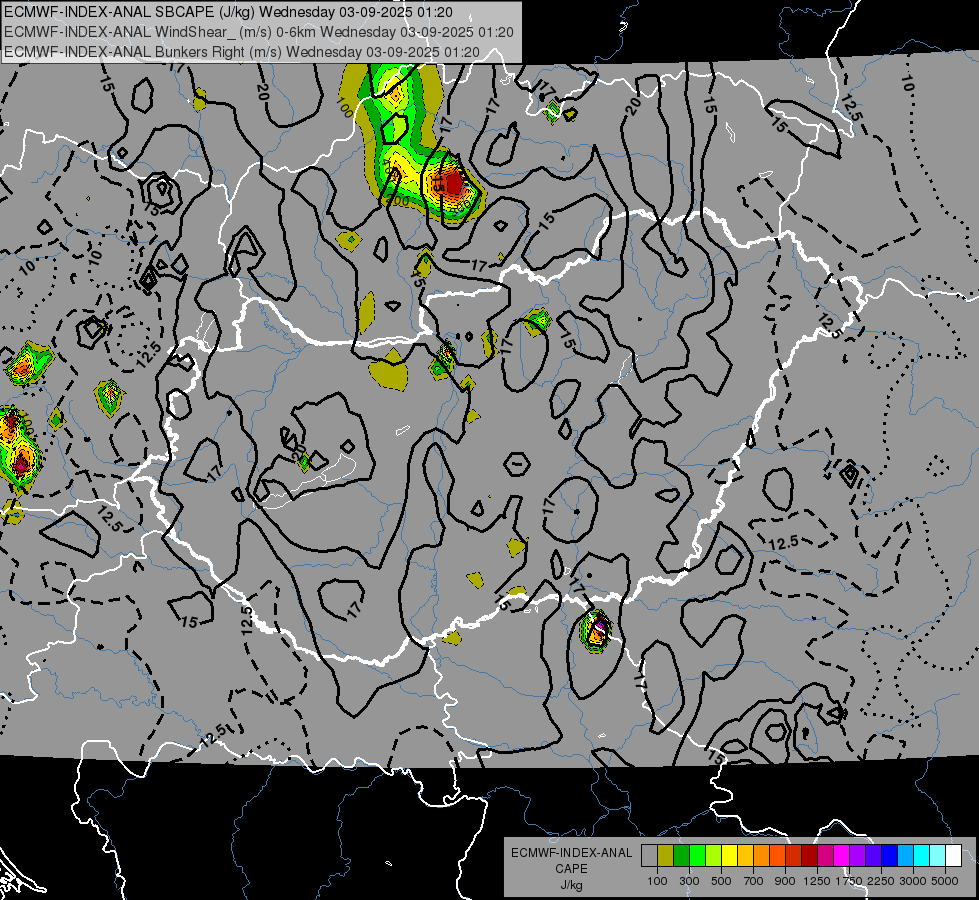Click the gray swatch in the CAPE legend

(x=649, y=856)
